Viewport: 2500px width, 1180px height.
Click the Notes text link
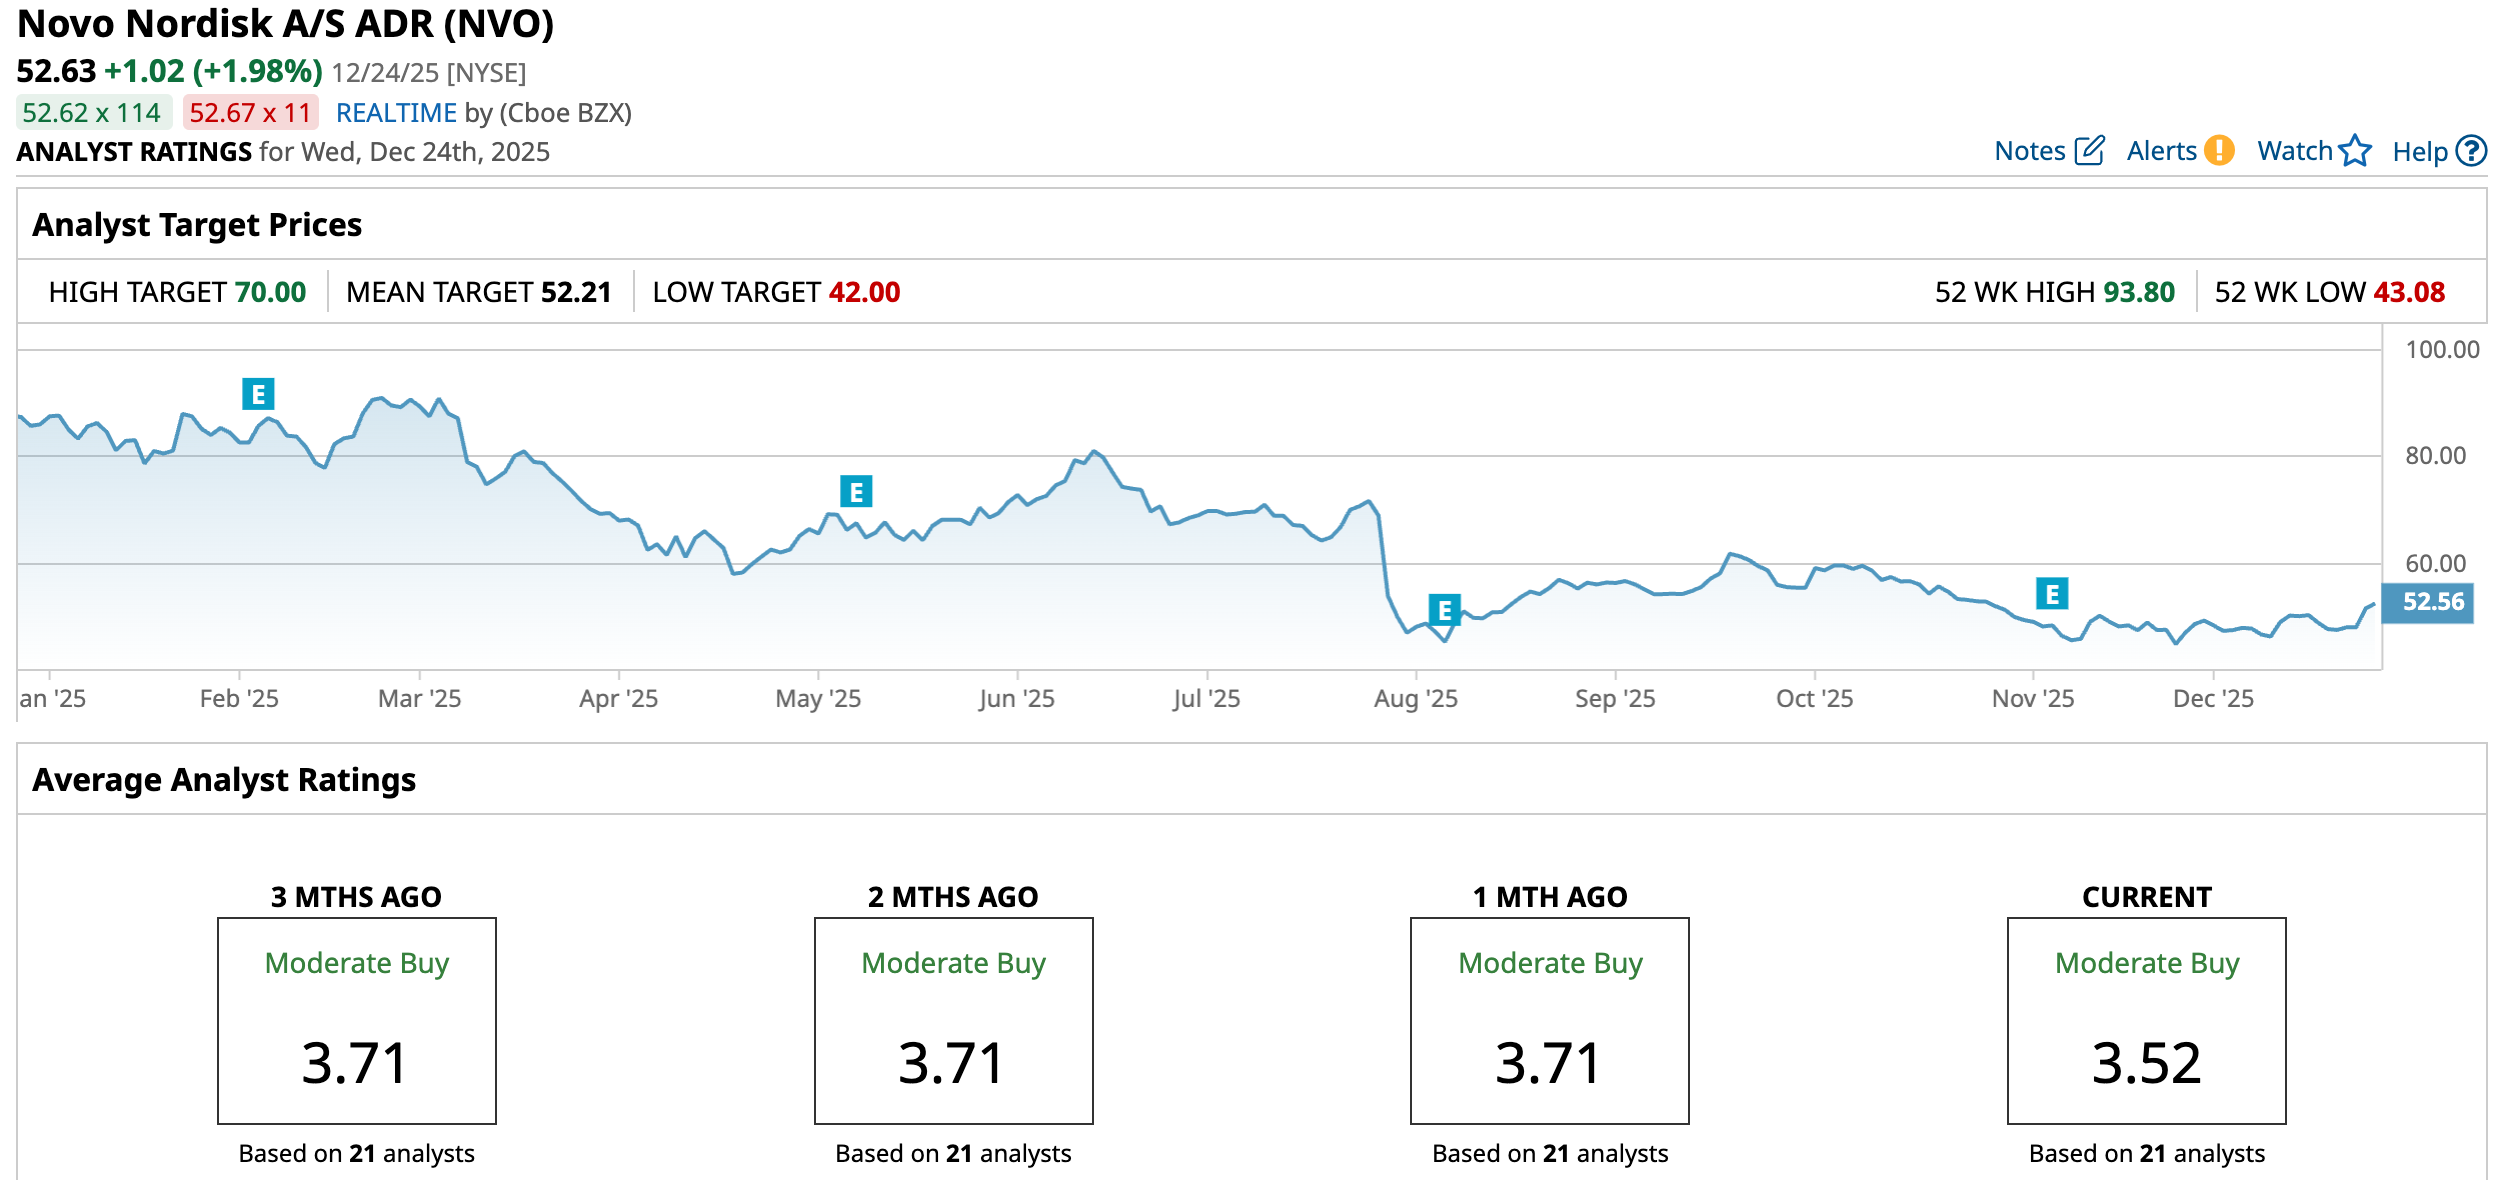[2029, 151]
